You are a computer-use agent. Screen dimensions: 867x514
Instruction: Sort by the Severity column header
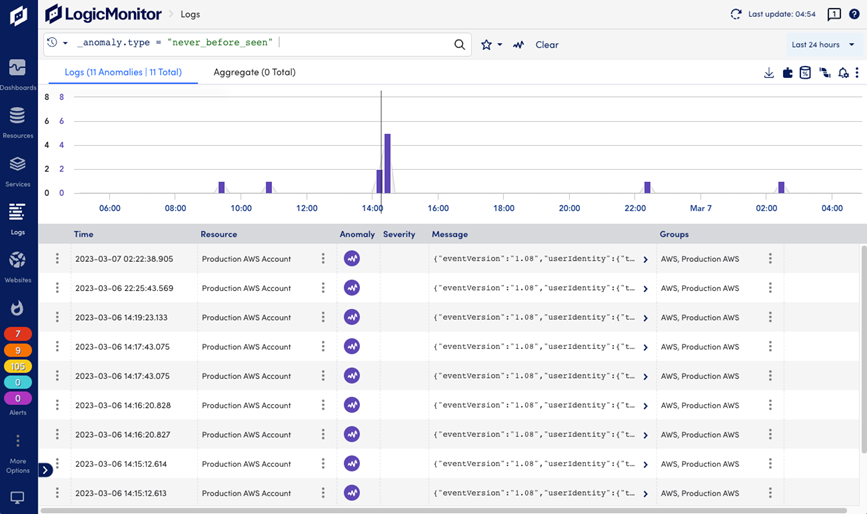[x=399, y=234]
